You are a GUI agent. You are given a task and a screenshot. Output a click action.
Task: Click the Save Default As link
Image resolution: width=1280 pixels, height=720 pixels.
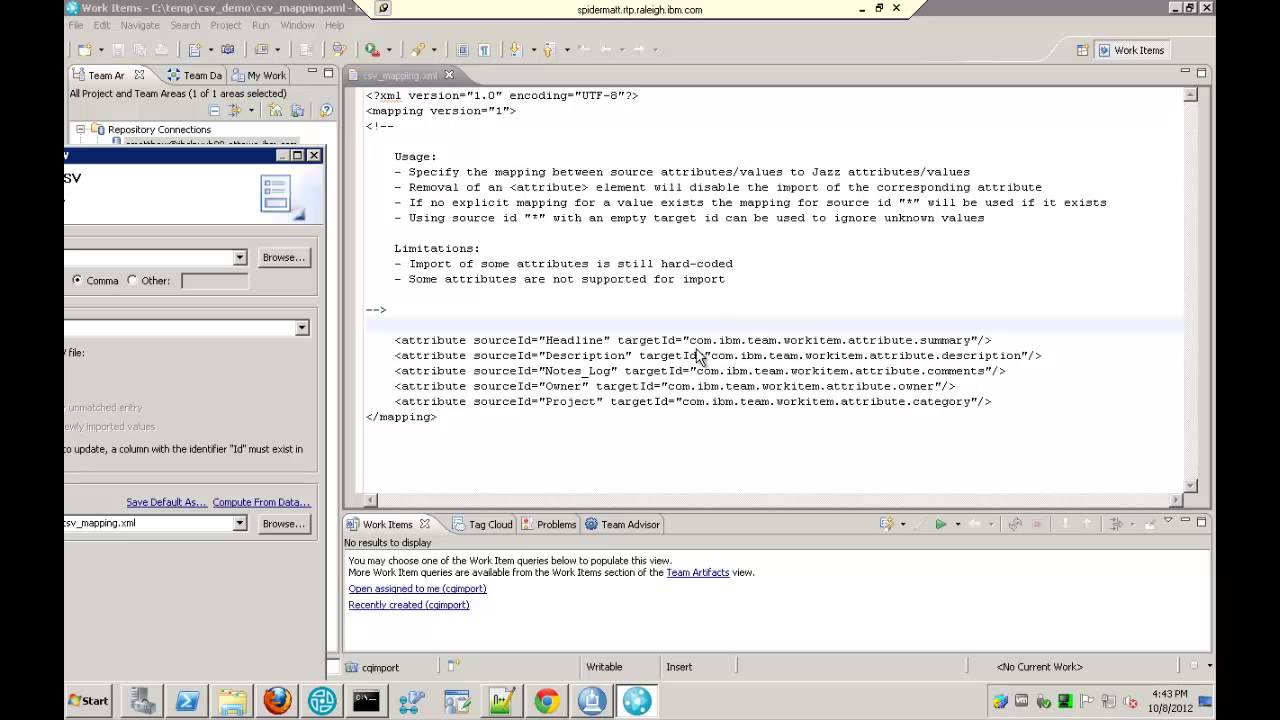[x=166, y=502]
